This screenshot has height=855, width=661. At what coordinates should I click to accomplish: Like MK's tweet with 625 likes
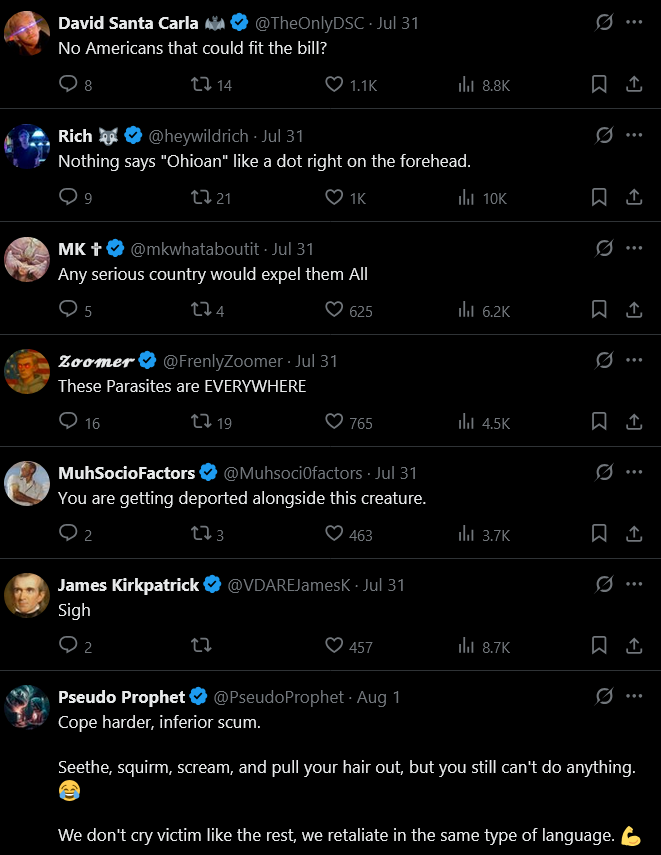(x=334, y=310)
